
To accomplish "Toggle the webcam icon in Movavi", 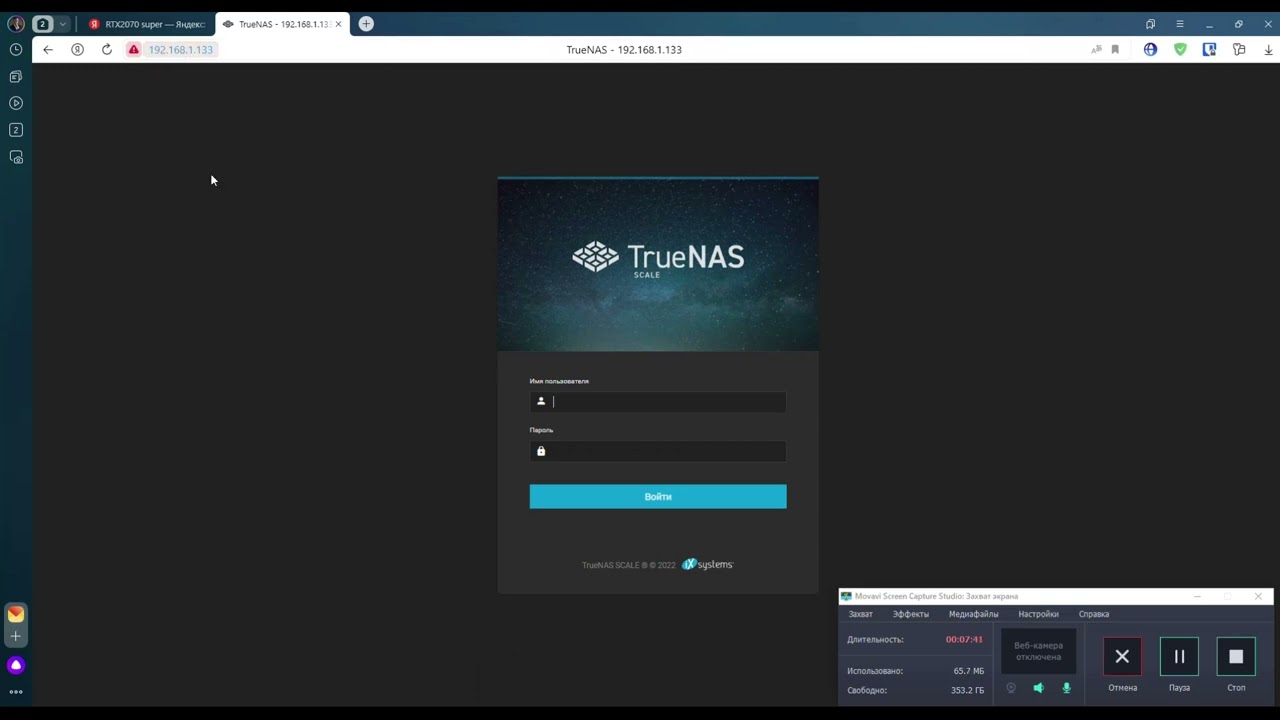I will pyautogui.click(x=1011, y=688).
